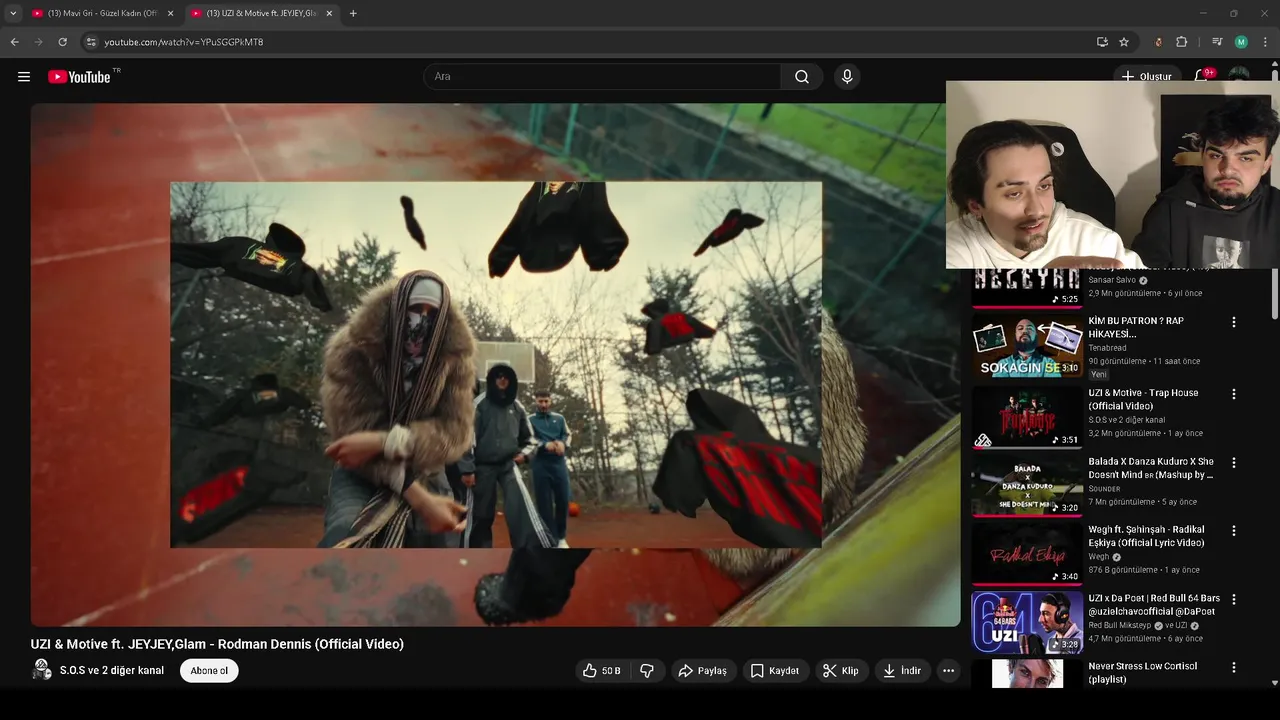Screen dimensions: 1280x720
Task: Open the UZI 64 Bars thumbnail
Action: 1027,622
